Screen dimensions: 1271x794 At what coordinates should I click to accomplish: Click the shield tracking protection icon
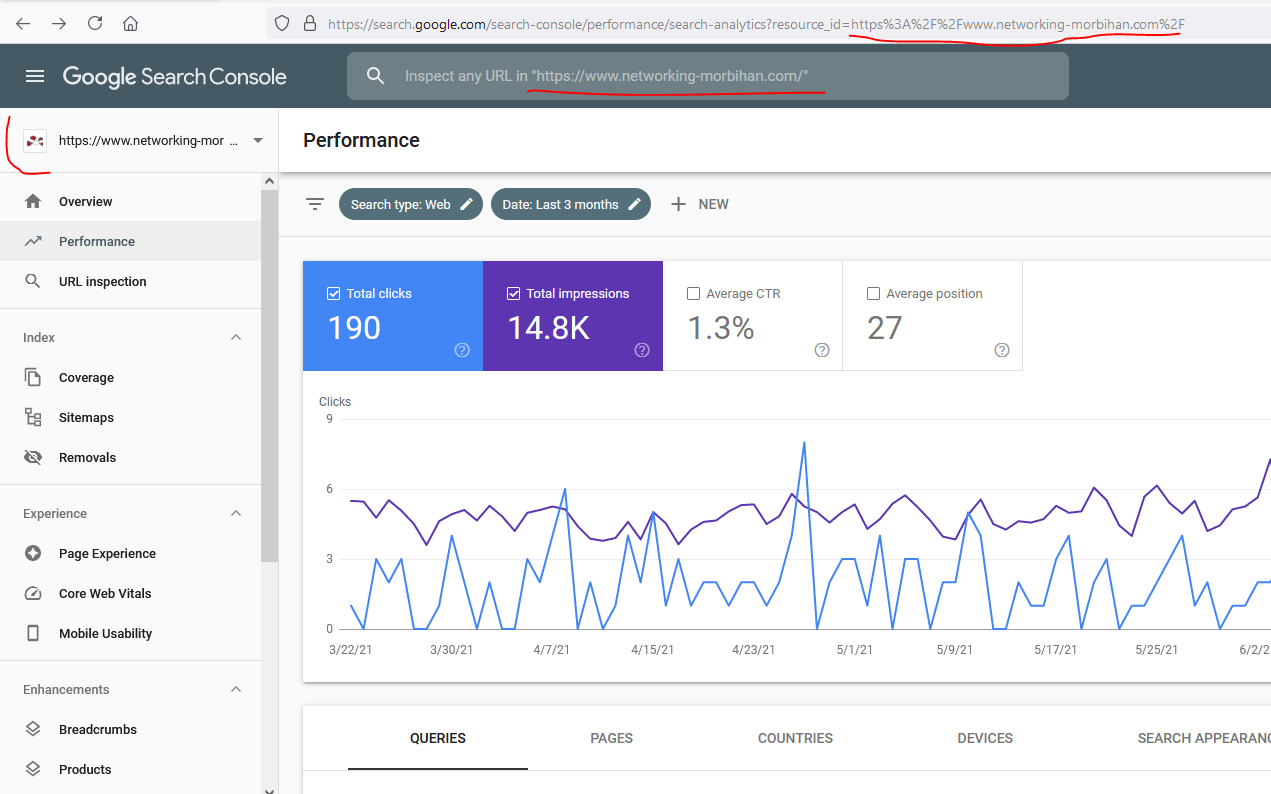point(282,23)
